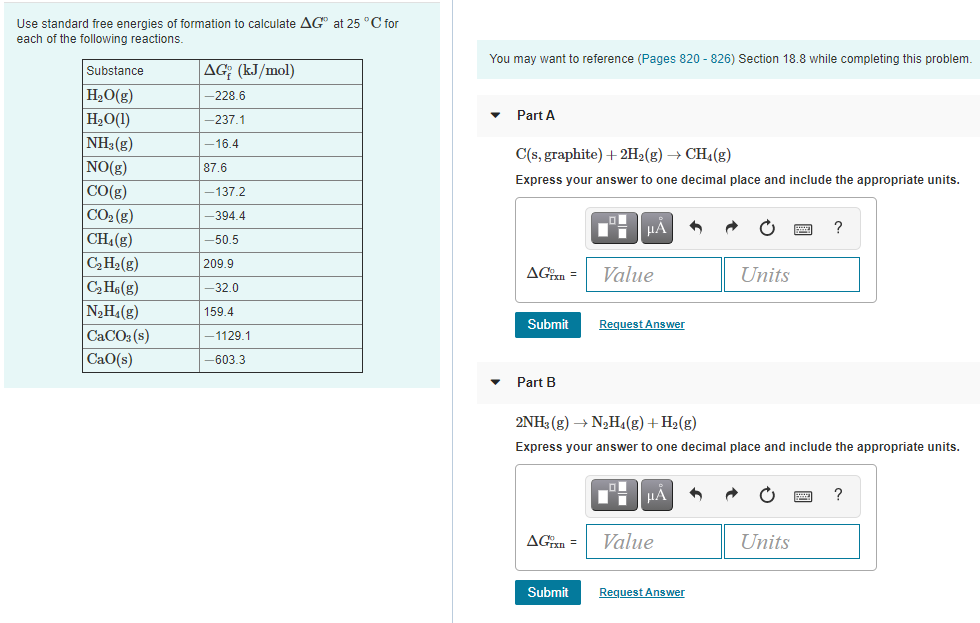Select the −16.4 value cell
980x623 pixels.
pos(281,144)
